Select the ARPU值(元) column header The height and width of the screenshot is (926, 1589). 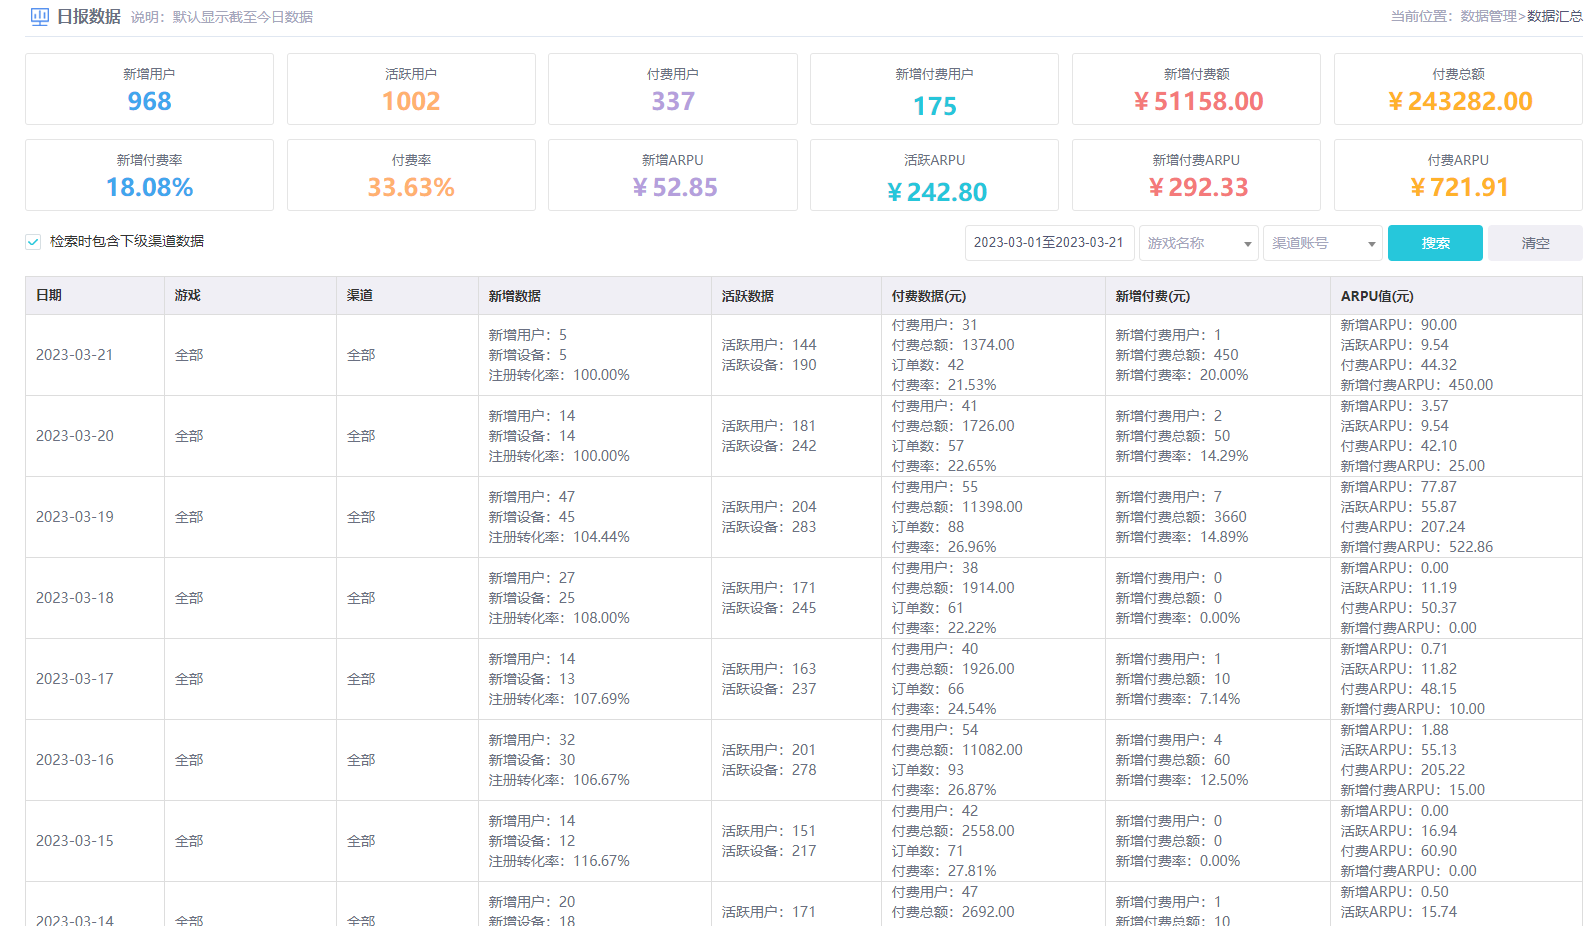(1377, 296)
